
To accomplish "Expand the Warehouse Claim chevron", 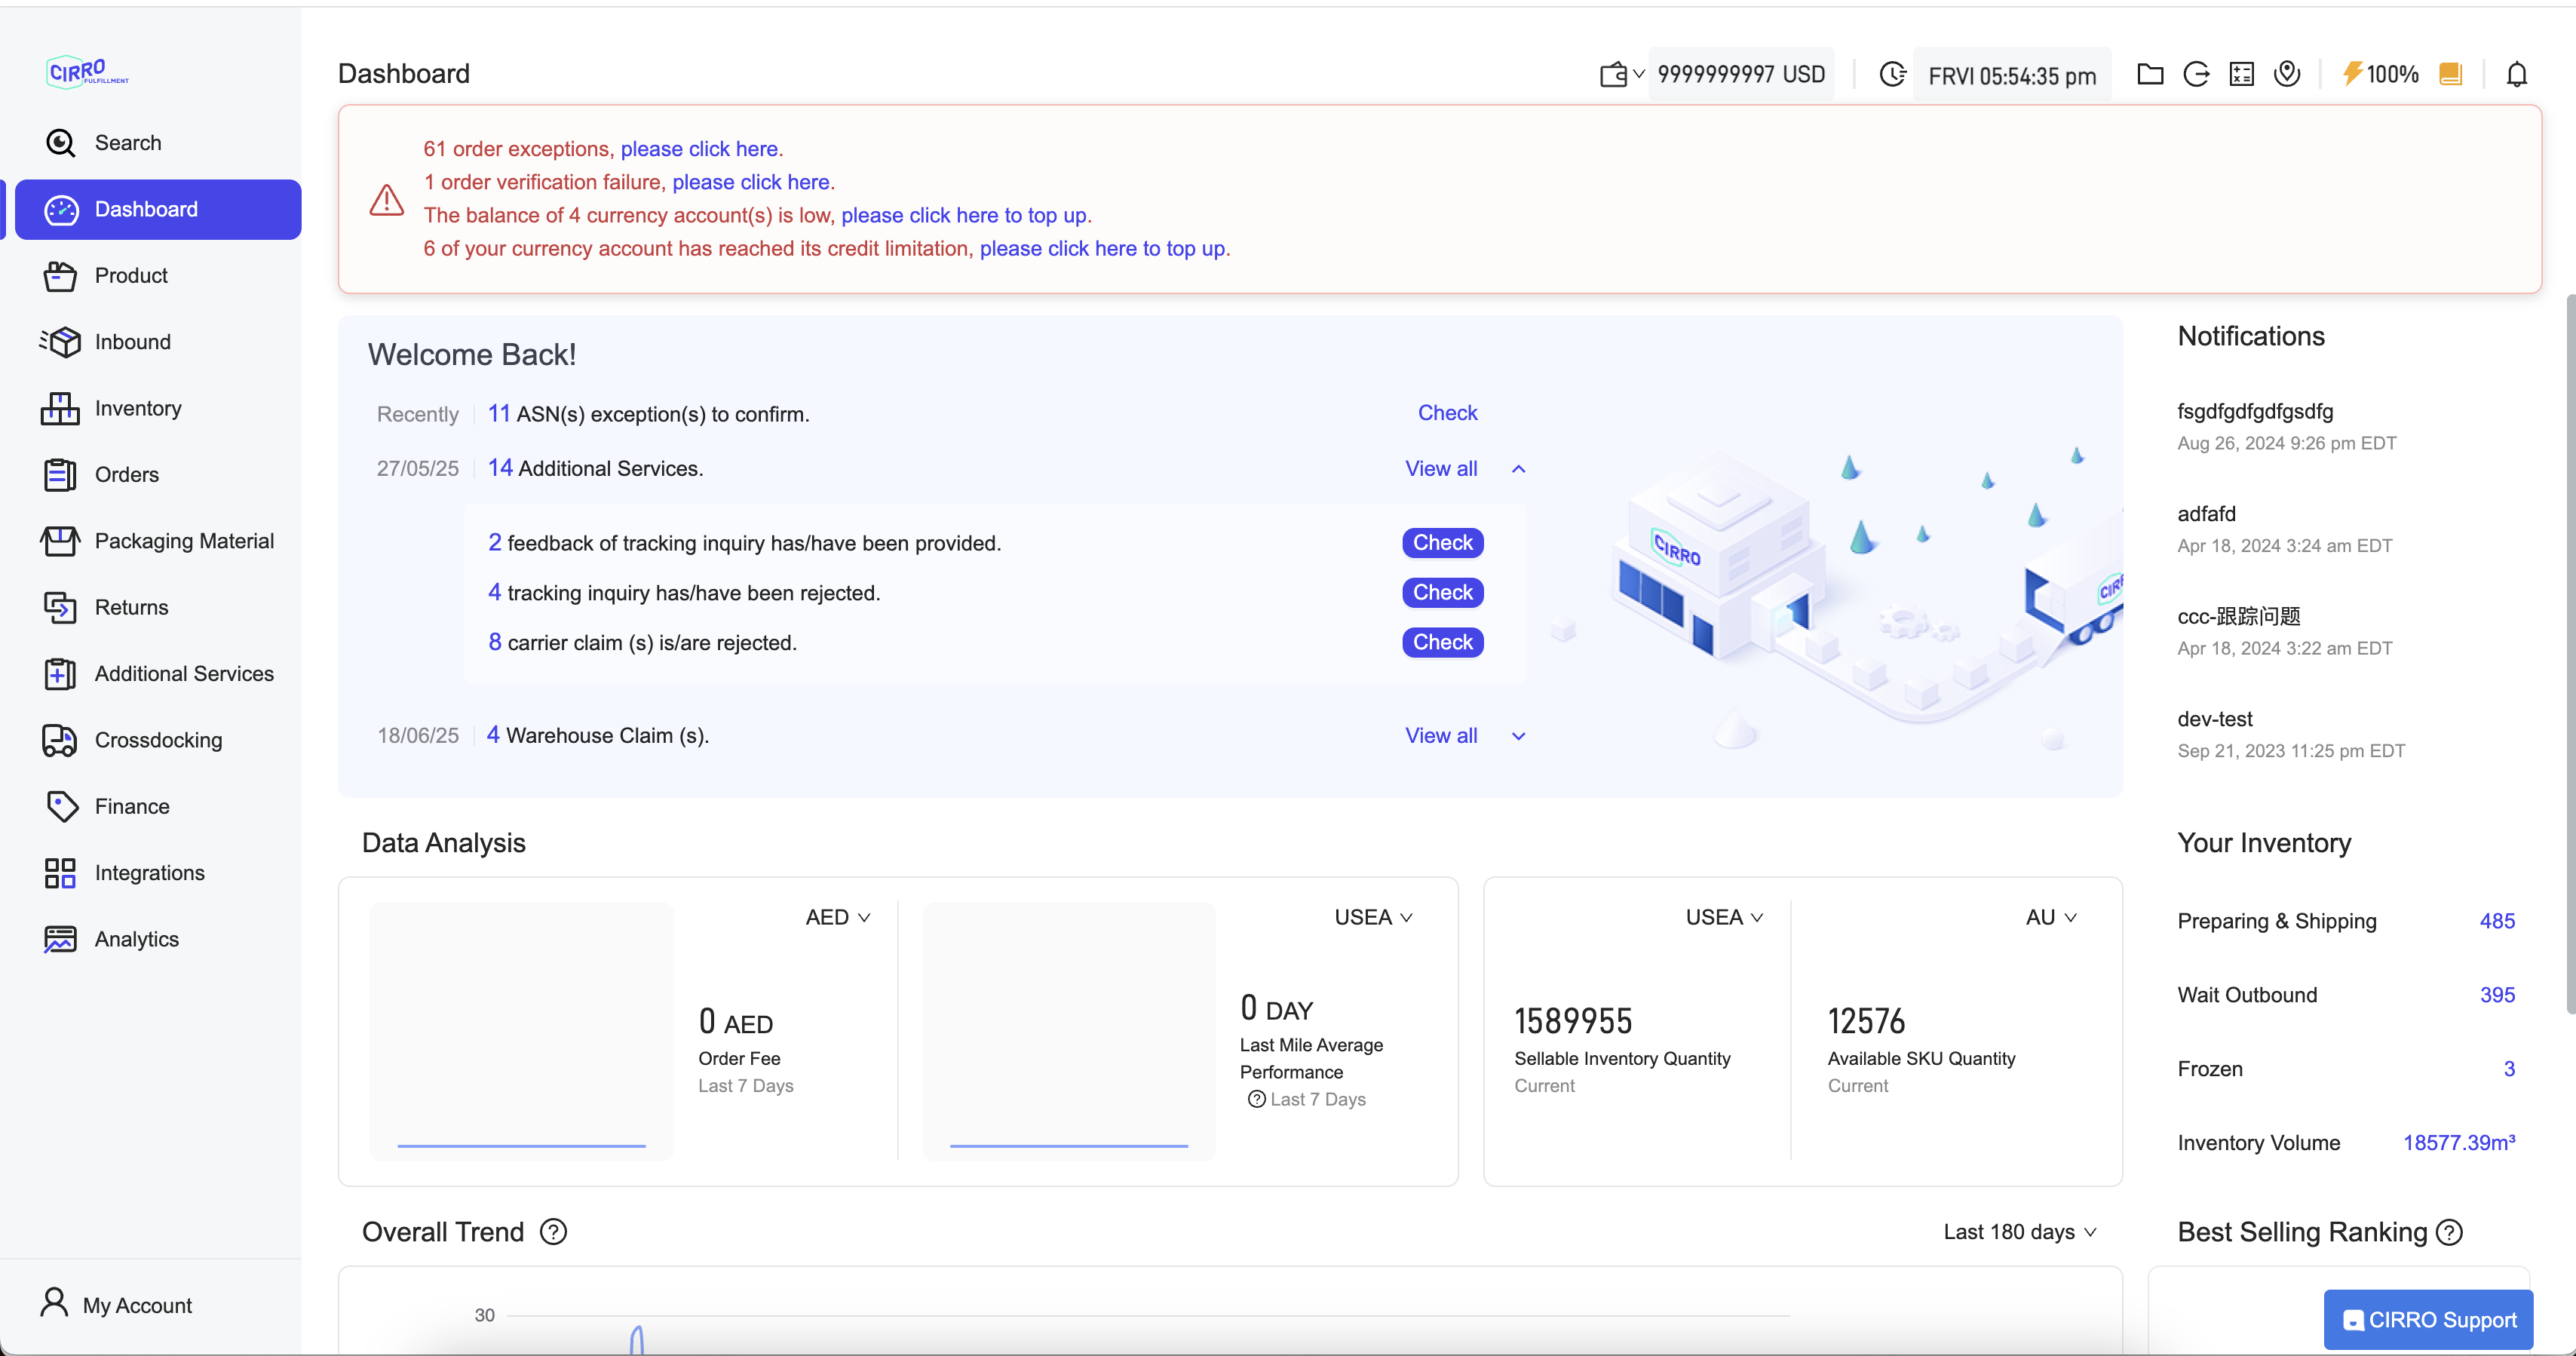I will (x=1518, y=736).
